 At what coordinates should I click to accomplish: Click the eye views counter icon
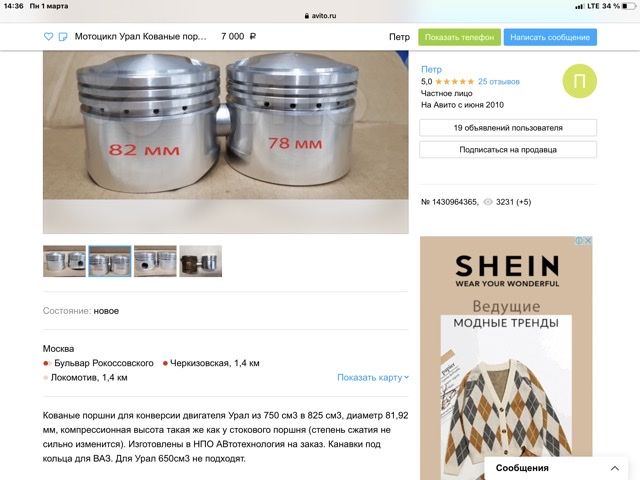[x=488, y=202]
